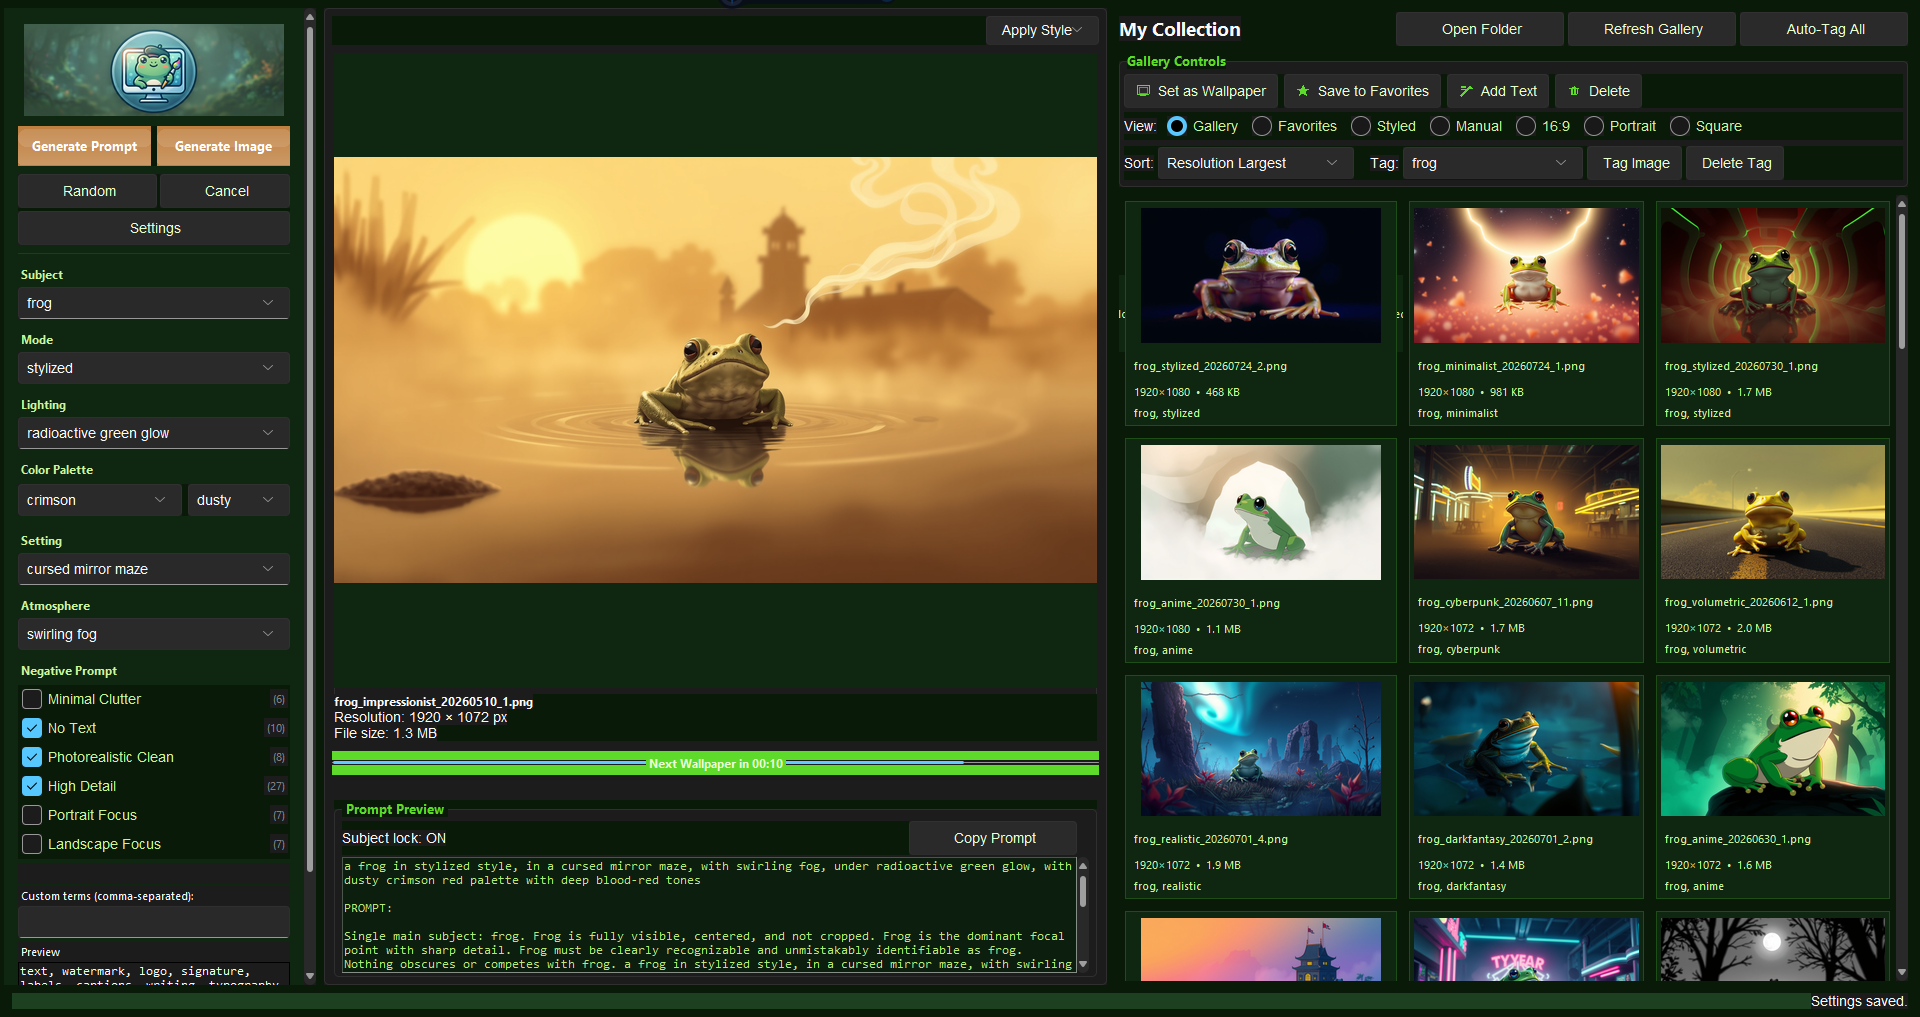Click the Custom terms input field

click(154, 921)
